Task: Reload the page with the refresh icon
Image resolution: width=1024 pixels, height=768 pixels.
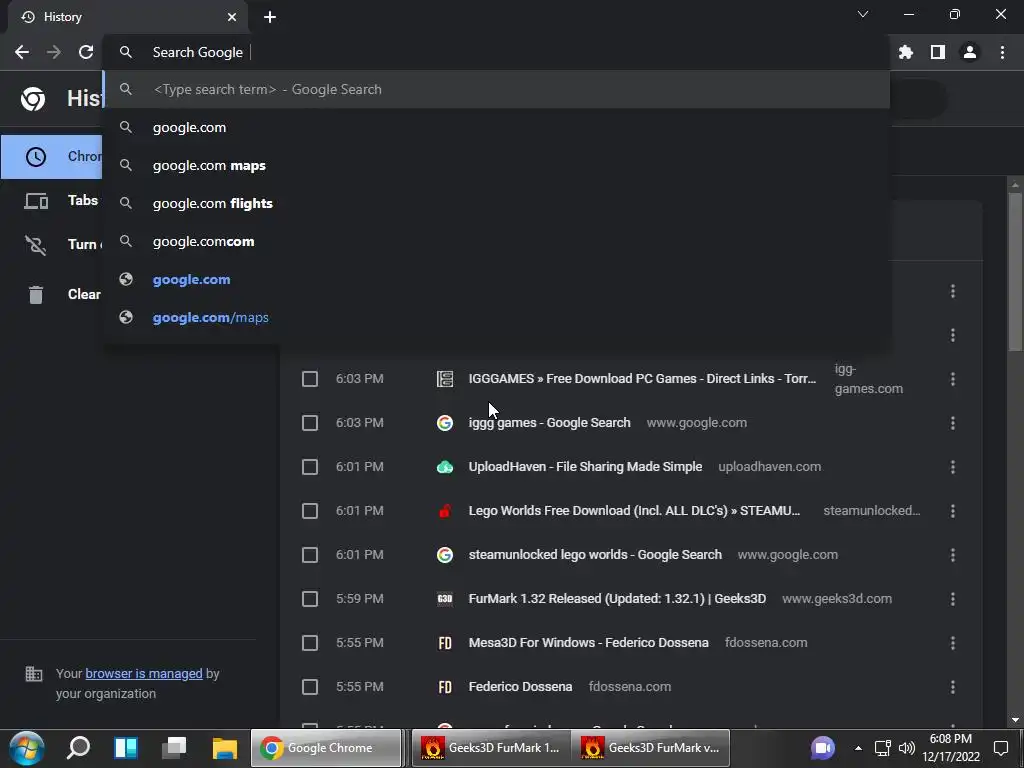Action: (x=86, y=52)
